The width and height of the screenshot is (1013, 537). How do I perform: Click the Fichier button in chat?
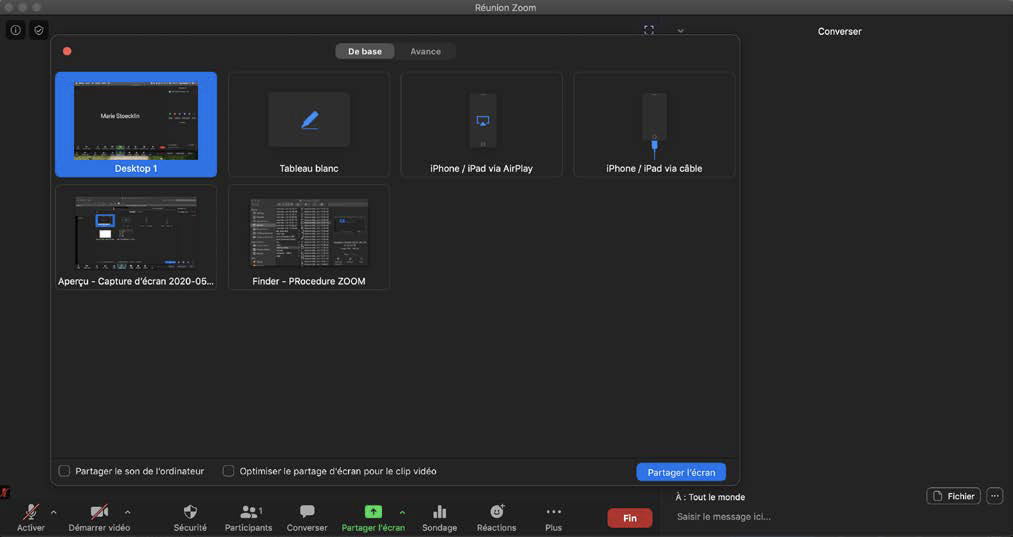point(953,496)
